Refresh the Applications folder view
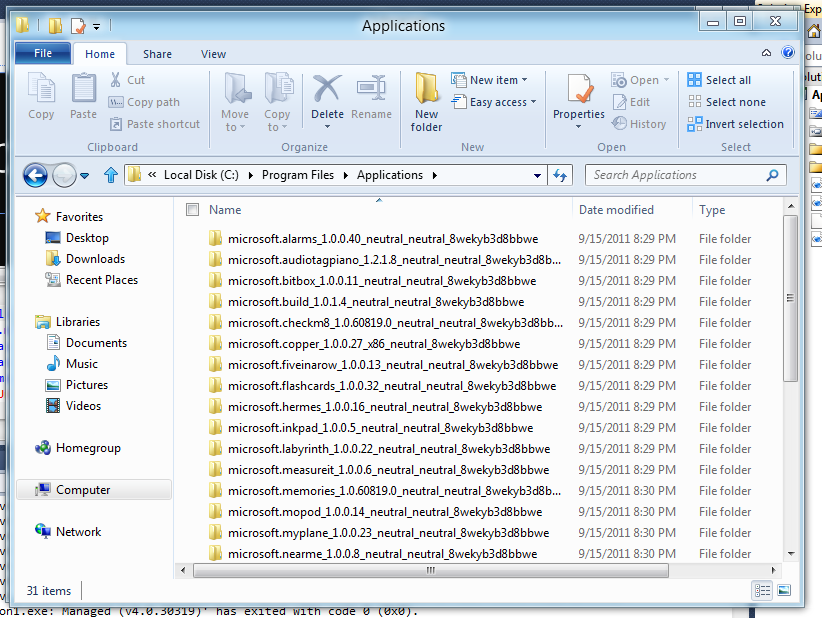Image resolution: width=822 pixels, height=618 pixels. tap(560, 175)
